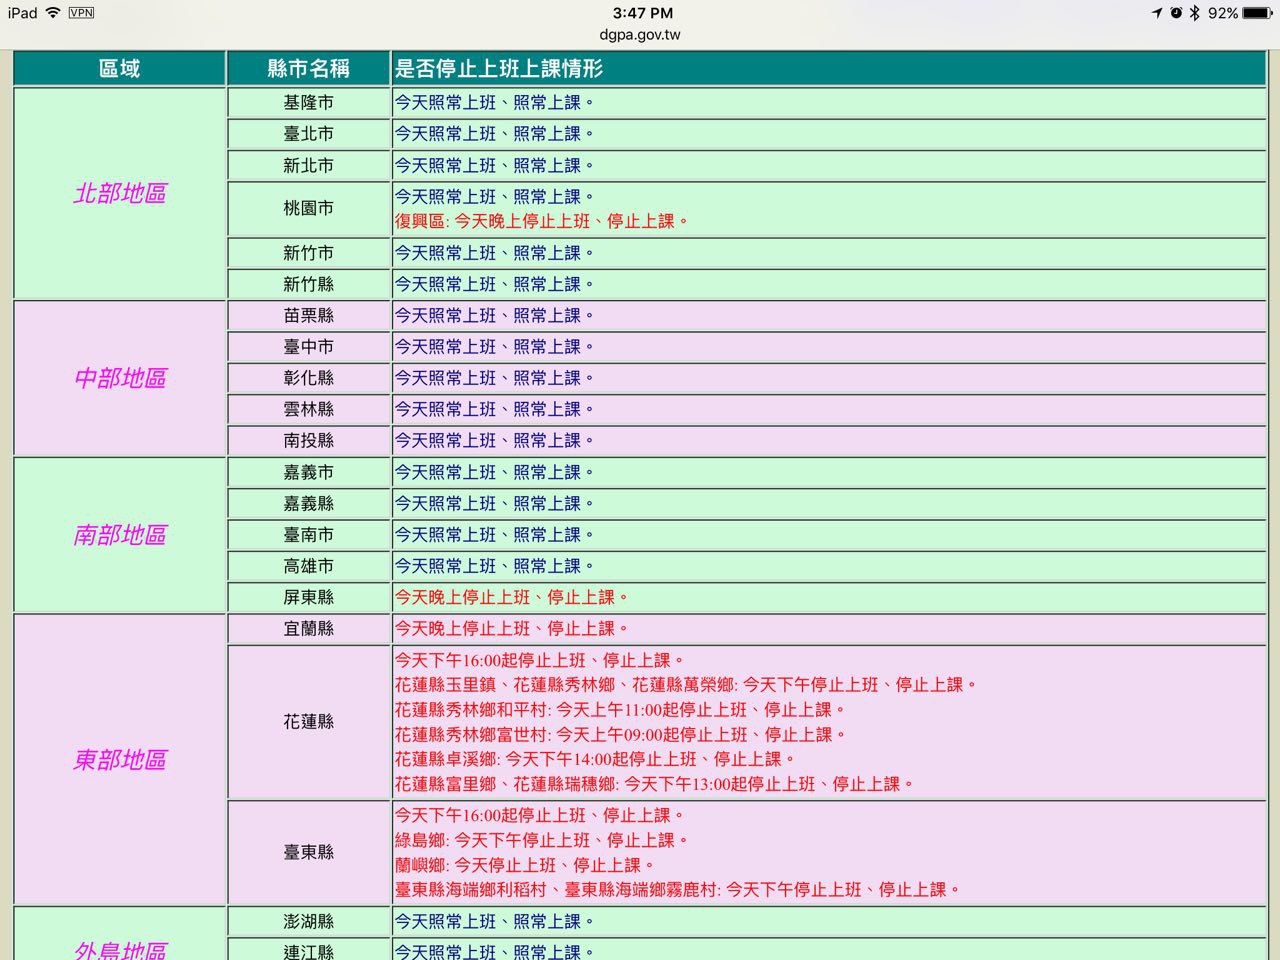
Task: Click the 臺中市 county cell
Action: pyautogui.click(x=308, y=347)
